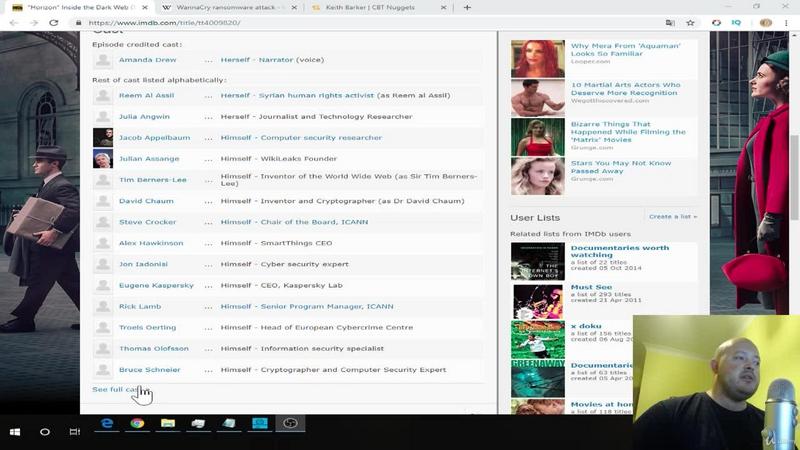Screen dimensions: 800x450
Task: Click the blue monitor app in taskbar
Action: (260, 423)
